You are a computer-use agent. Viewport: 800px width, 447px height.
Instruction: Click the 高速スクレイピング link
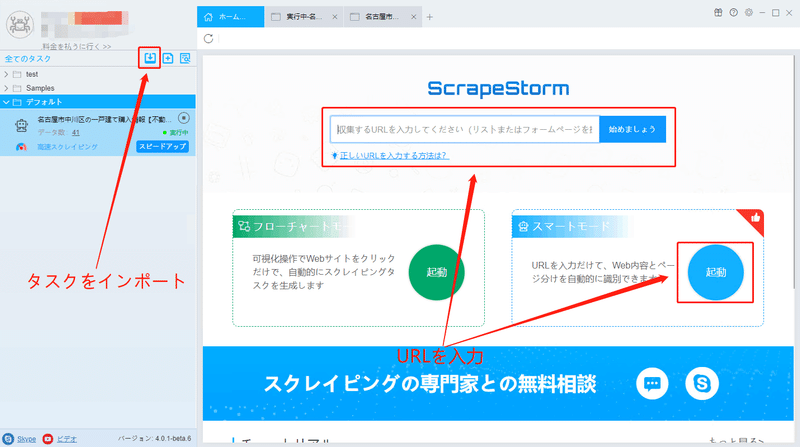coord(67,147)
